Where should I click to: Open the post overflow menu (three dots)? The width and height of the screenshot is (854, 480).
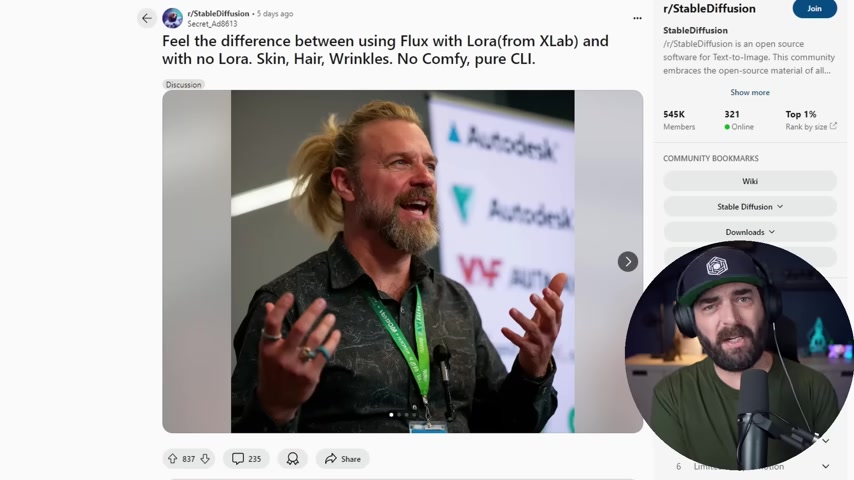tap(637, 18)
